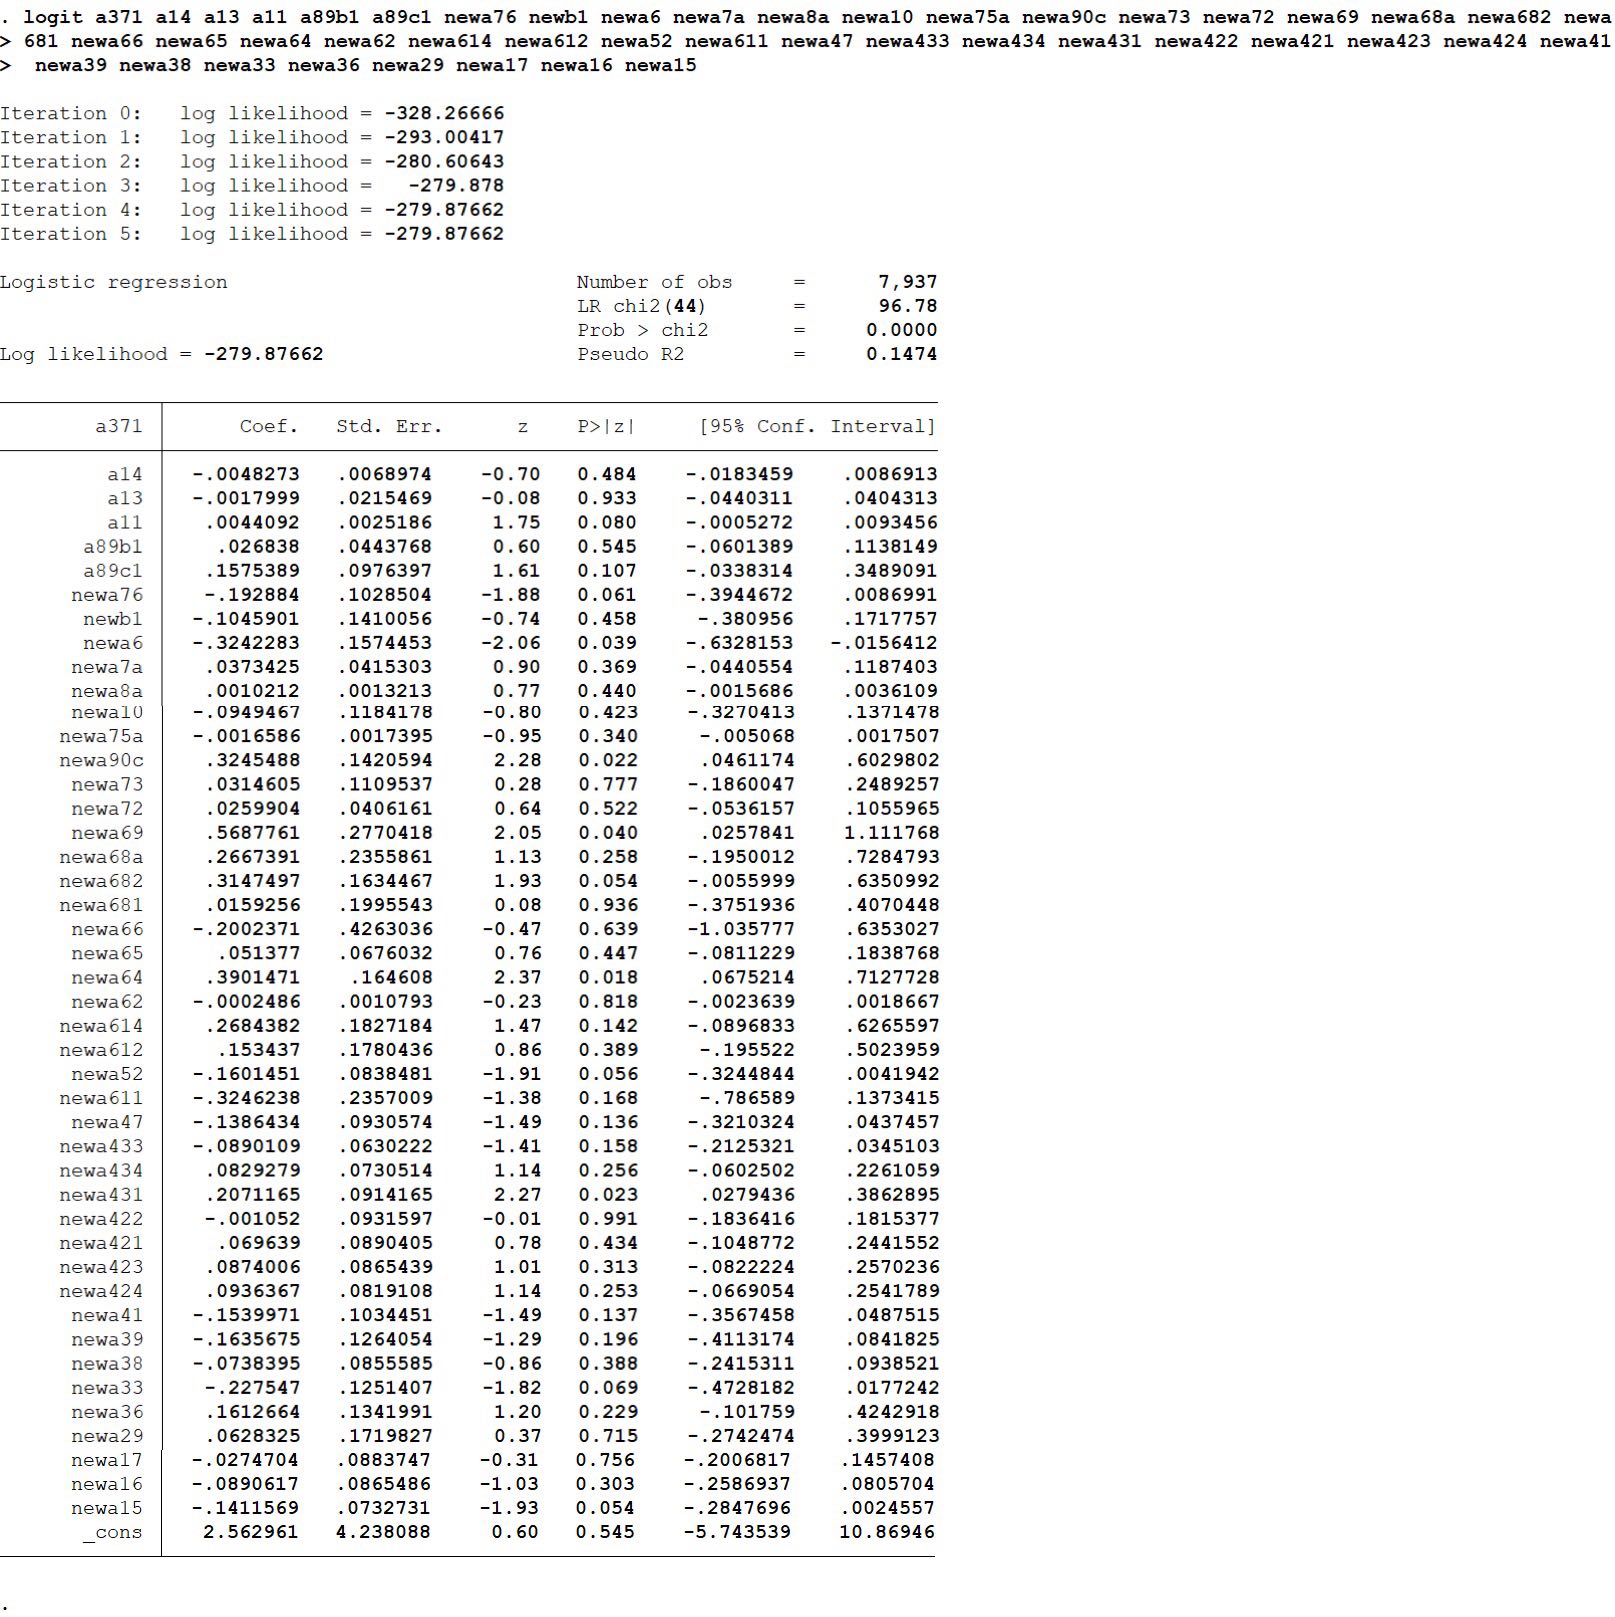1615x1617 pixels.
Task: Click the Number of obs value 7,937
Action: (908, 282)
